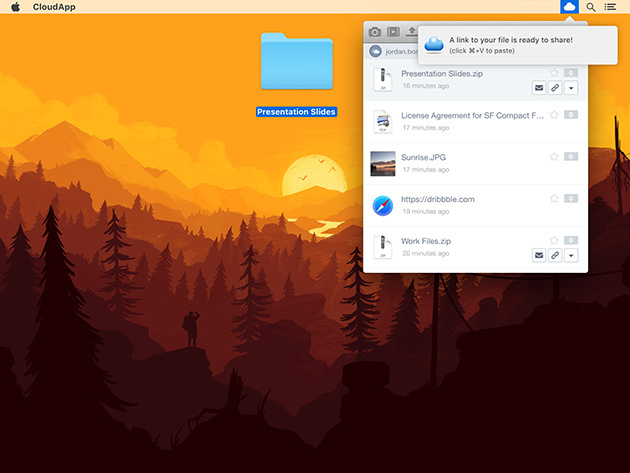
Task: Click the view count badge for Presentation Slides.zip
Action: pos(571,73)
